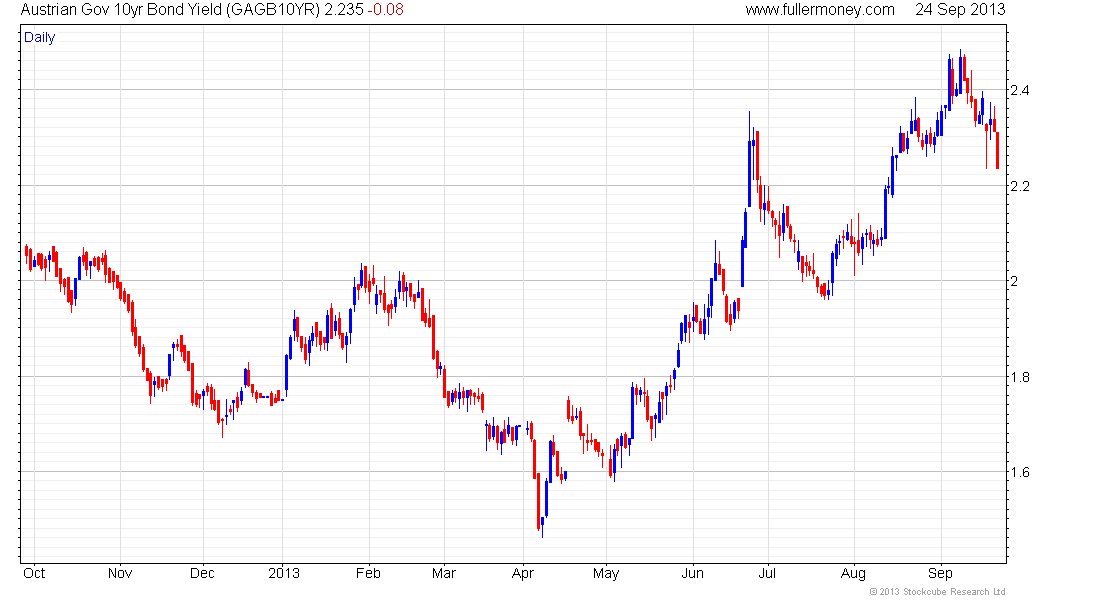Click the y-axis label 2
This screenshot has height=600, width=1100.
pos(1014,281)
